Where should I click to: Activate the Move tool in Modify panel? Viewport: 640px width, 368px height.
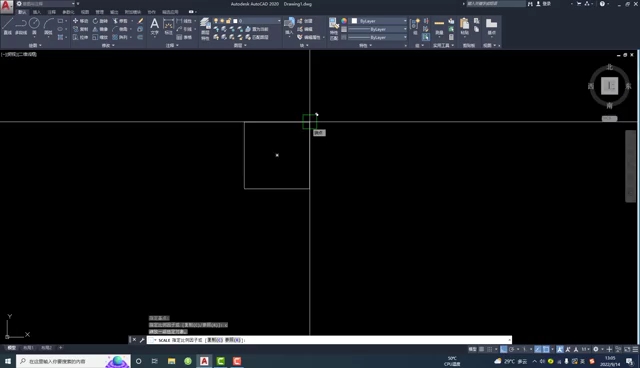tap(80, 21)
